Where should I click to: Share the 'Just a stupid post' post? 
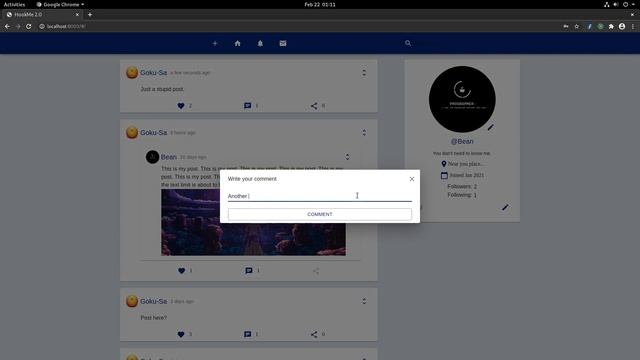click(x=314, y=106)
